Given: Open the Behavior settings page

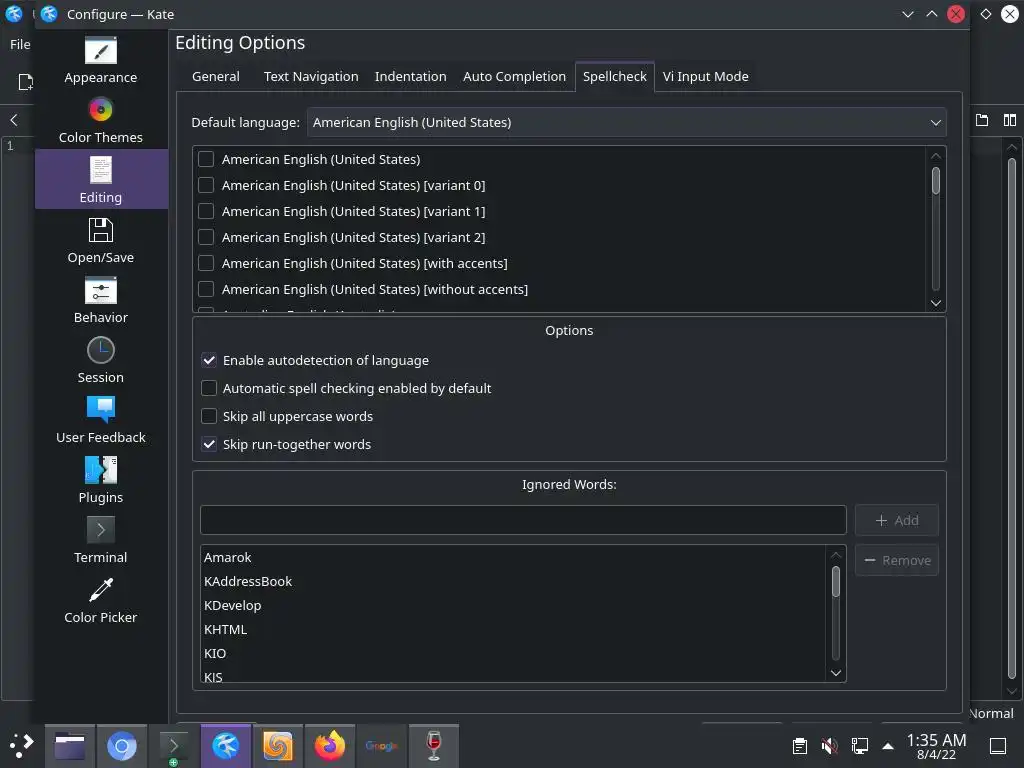Looking at the screenshot, I should coord(101,300).
